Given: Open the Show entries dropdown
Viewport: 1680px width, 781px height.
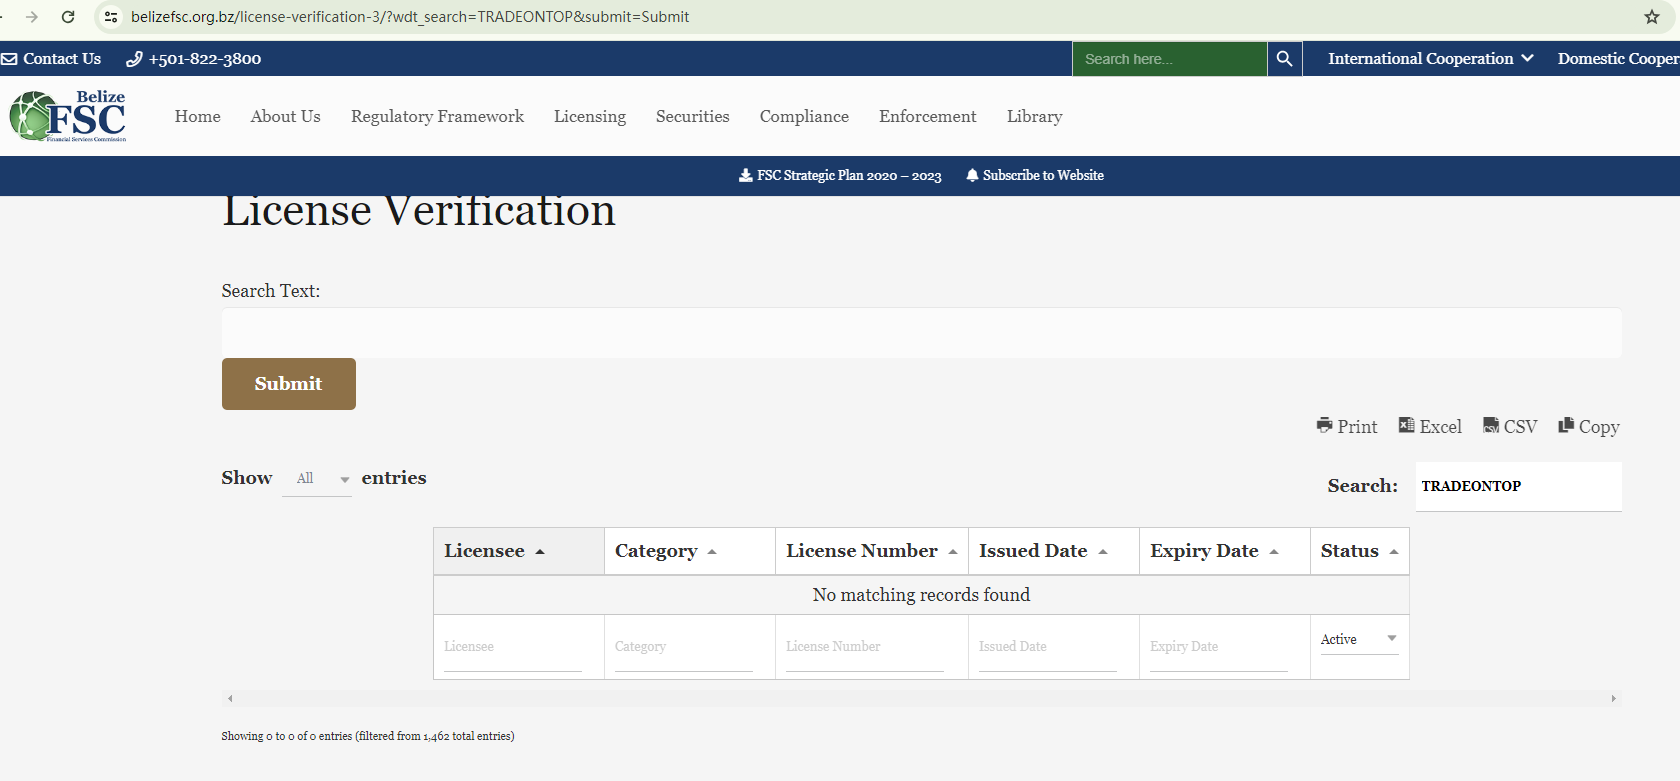Looking at the screenshot, I should [x=317, y=479].
